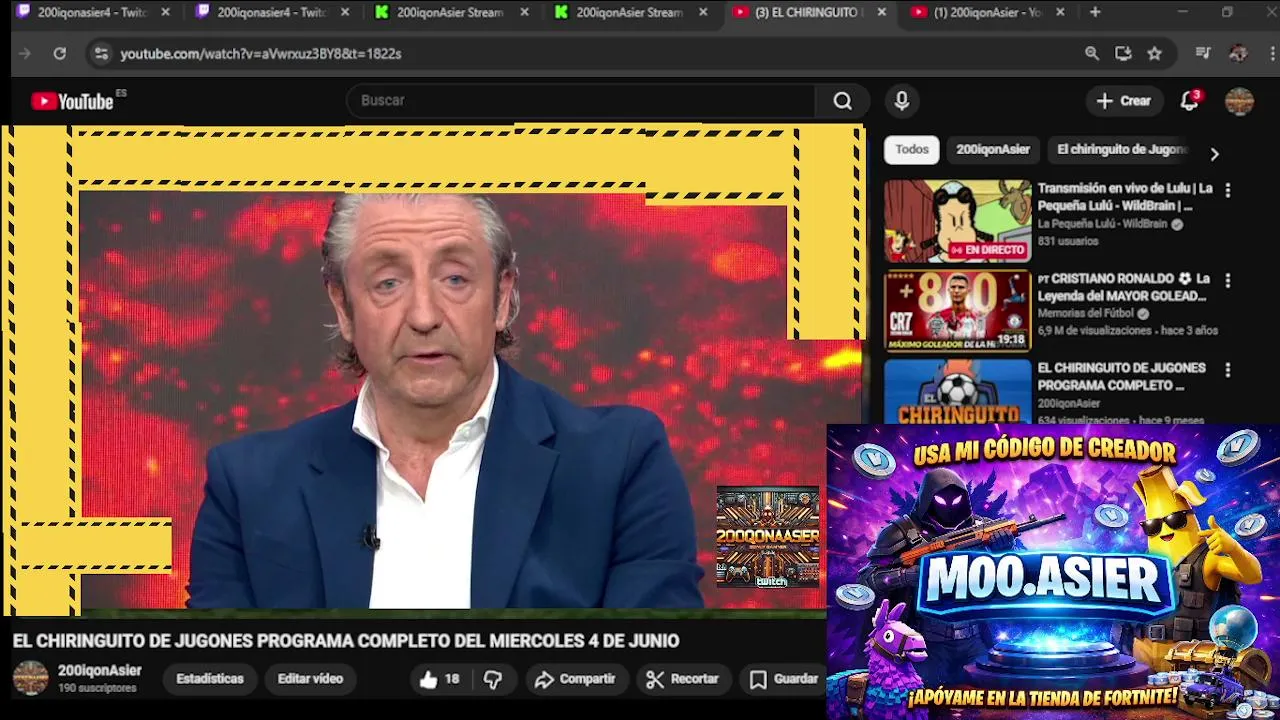Select the (3) EL CHIRINGUITO tab

(x=811, y=12)
